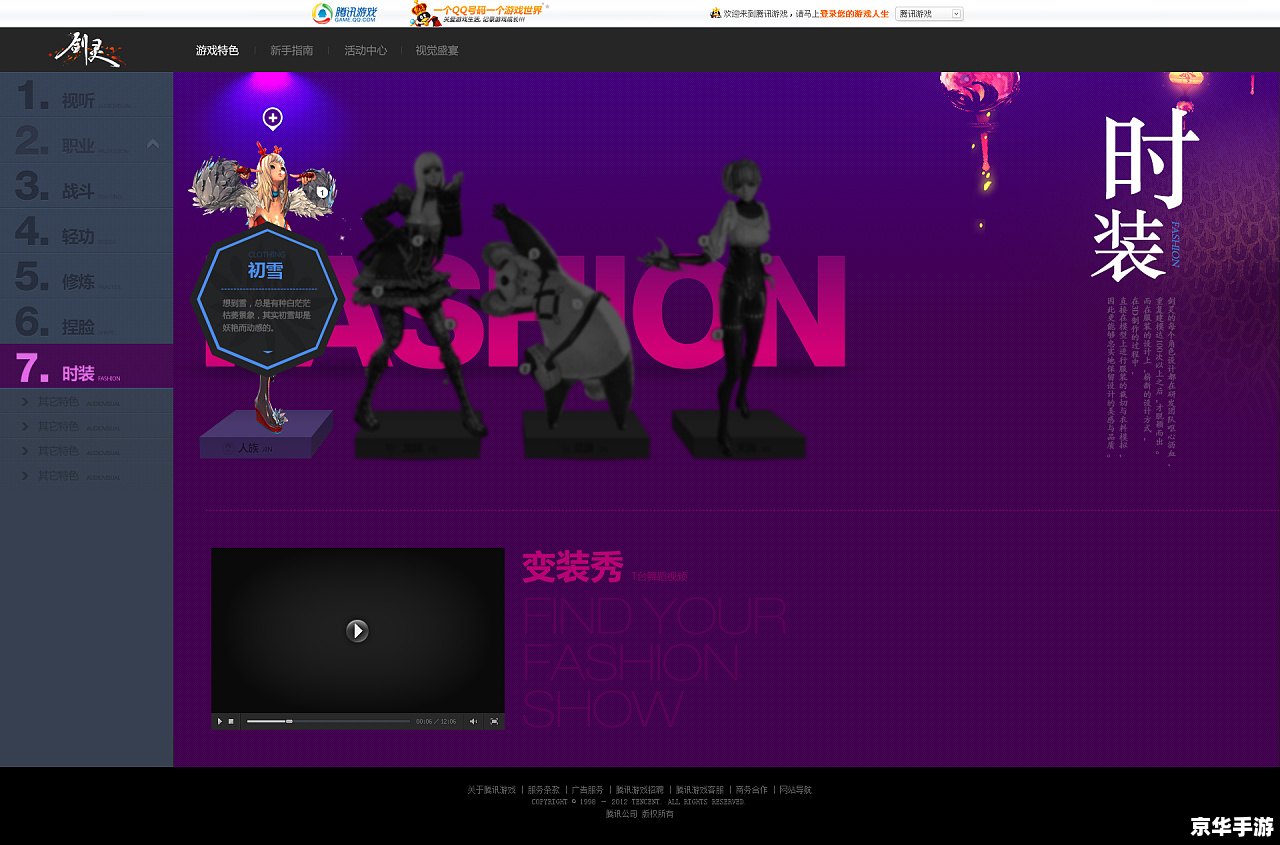Screen dimensions: 1280x845
Task: Collapse the 职业 section chevron
Action: click(153, 144)
